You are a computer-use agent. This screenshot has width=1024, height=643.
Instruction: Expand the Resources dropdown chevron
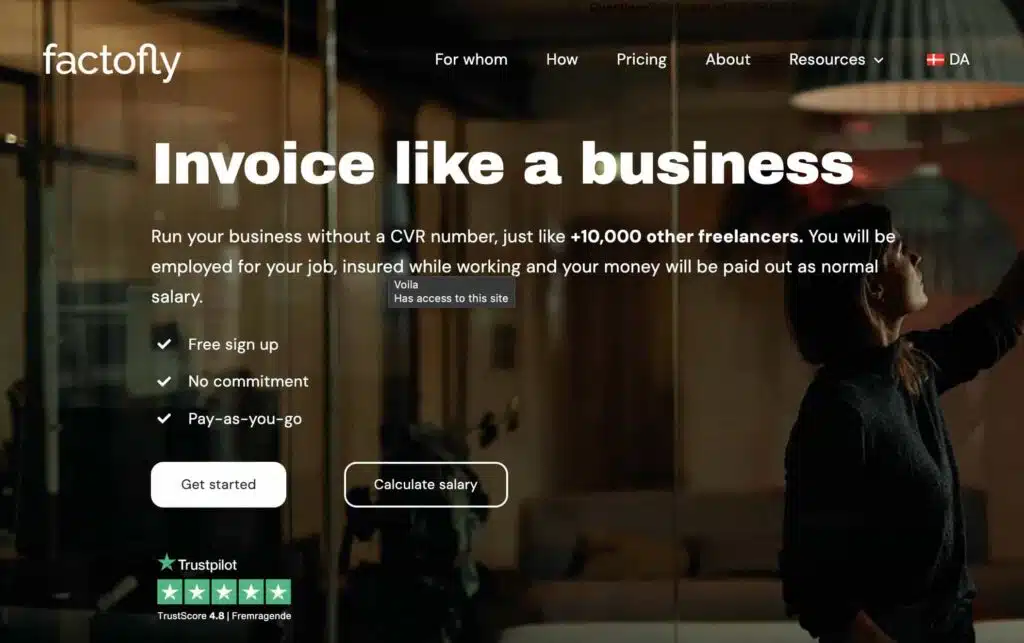879,60
